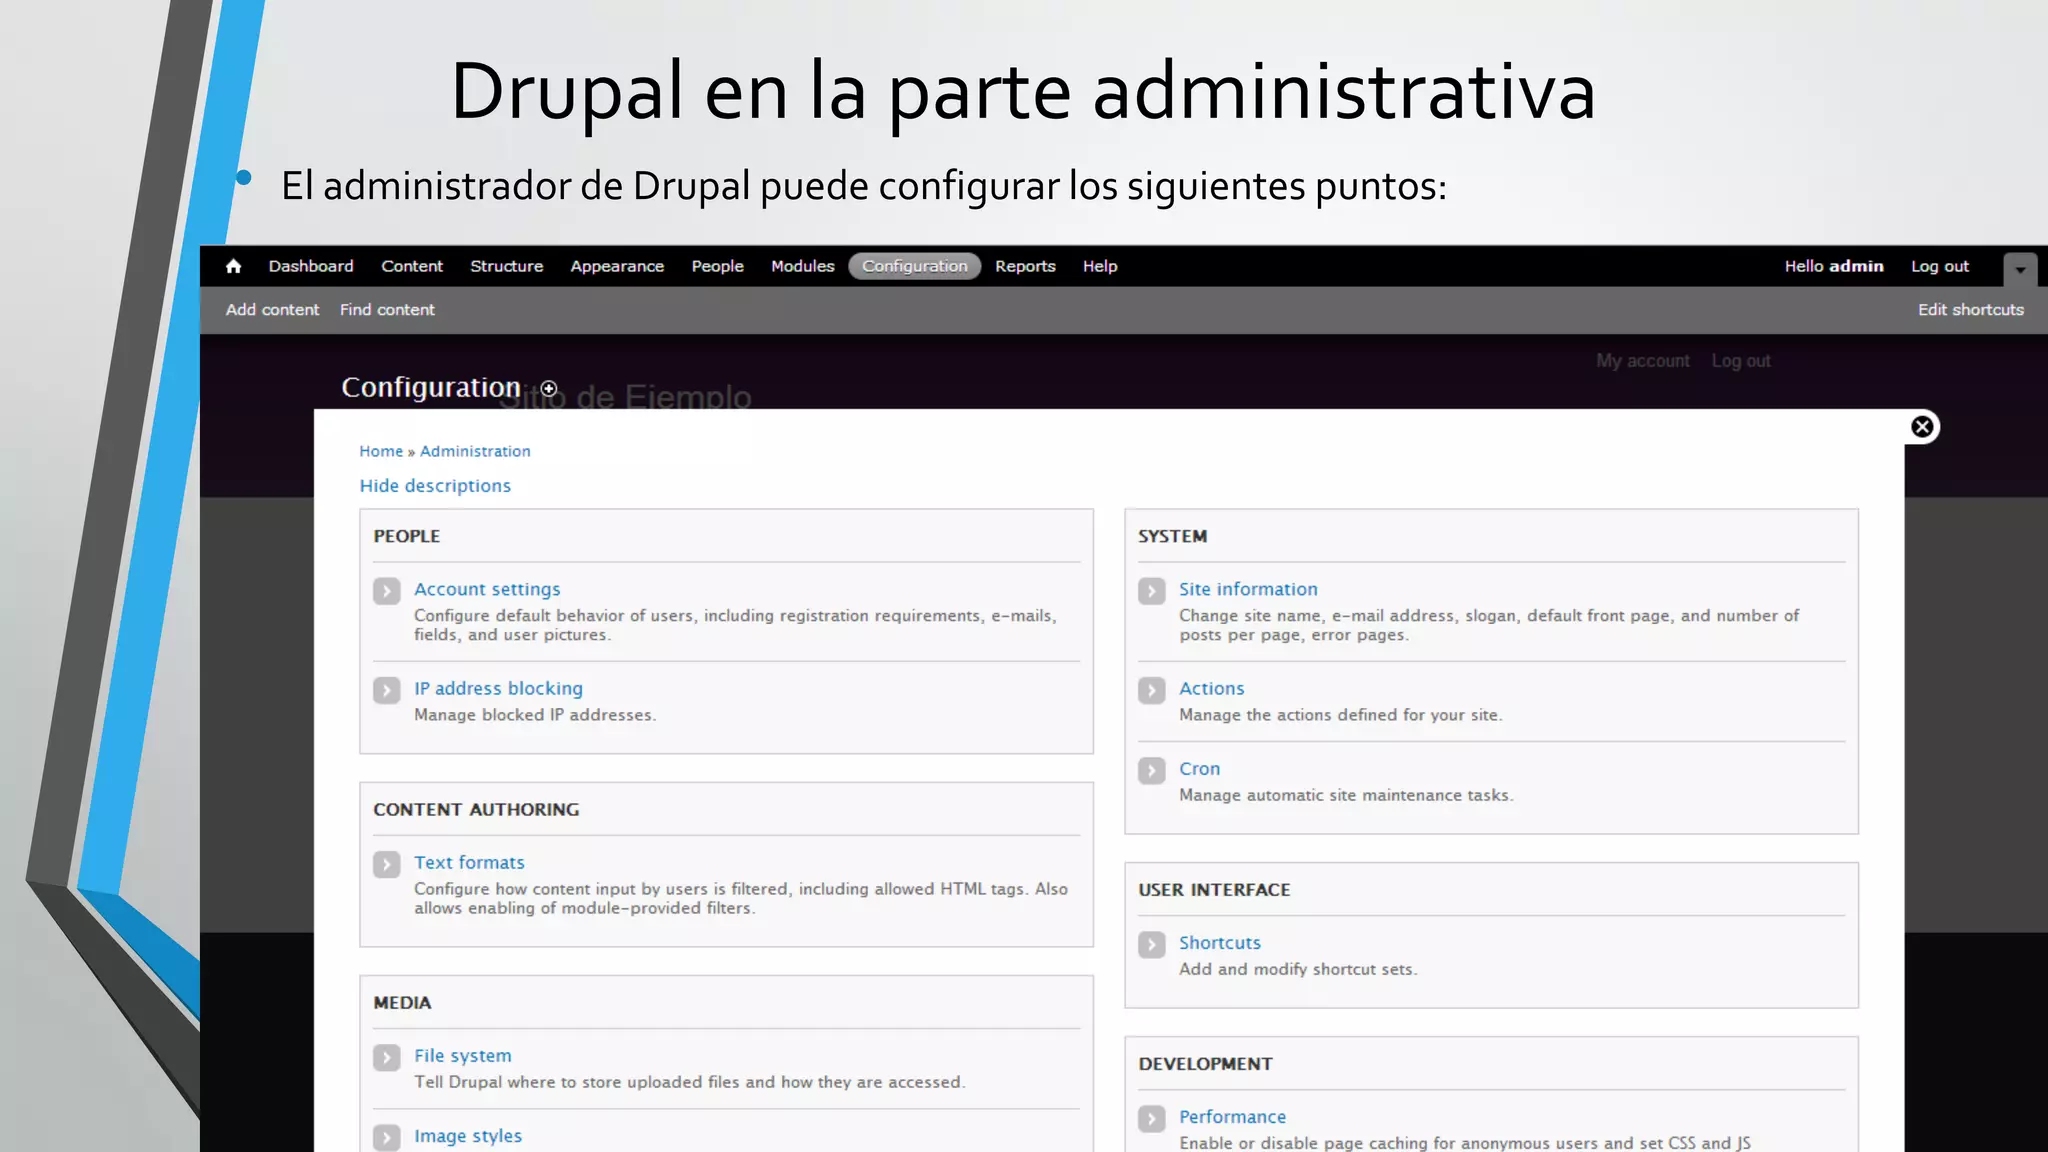2048x1152 pixels.
Task: Open the Help menu
Action: click(x=1100, y=266)
